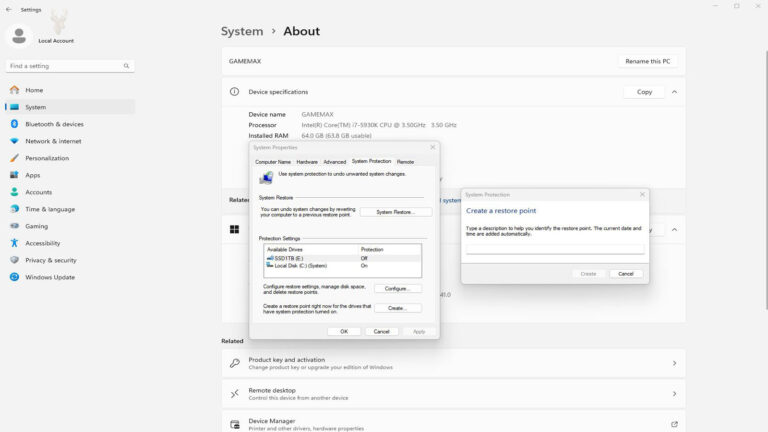Image resolution: width=768 pixels, height=432 pixels.
Task: Select the SSD1TB (E:) drive row
Action: 342,258
